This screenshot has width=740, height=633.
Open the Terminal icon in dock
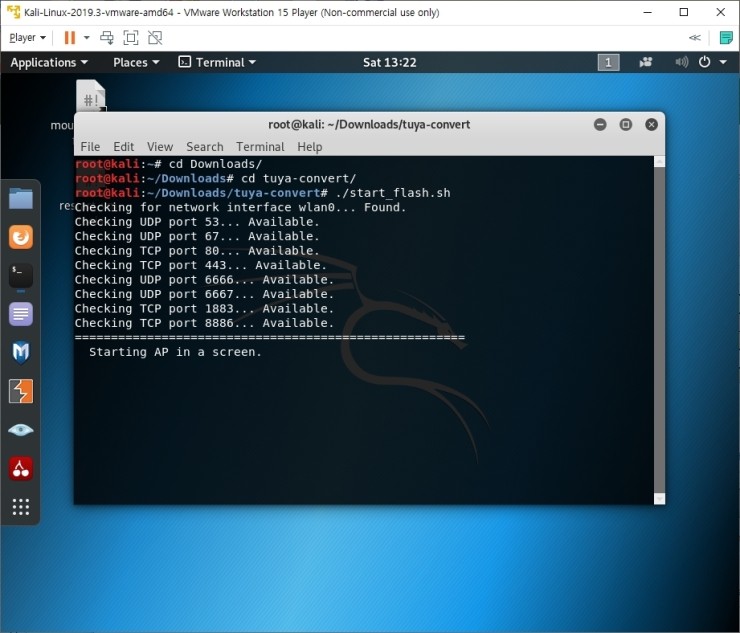click(x=21, y=275)
